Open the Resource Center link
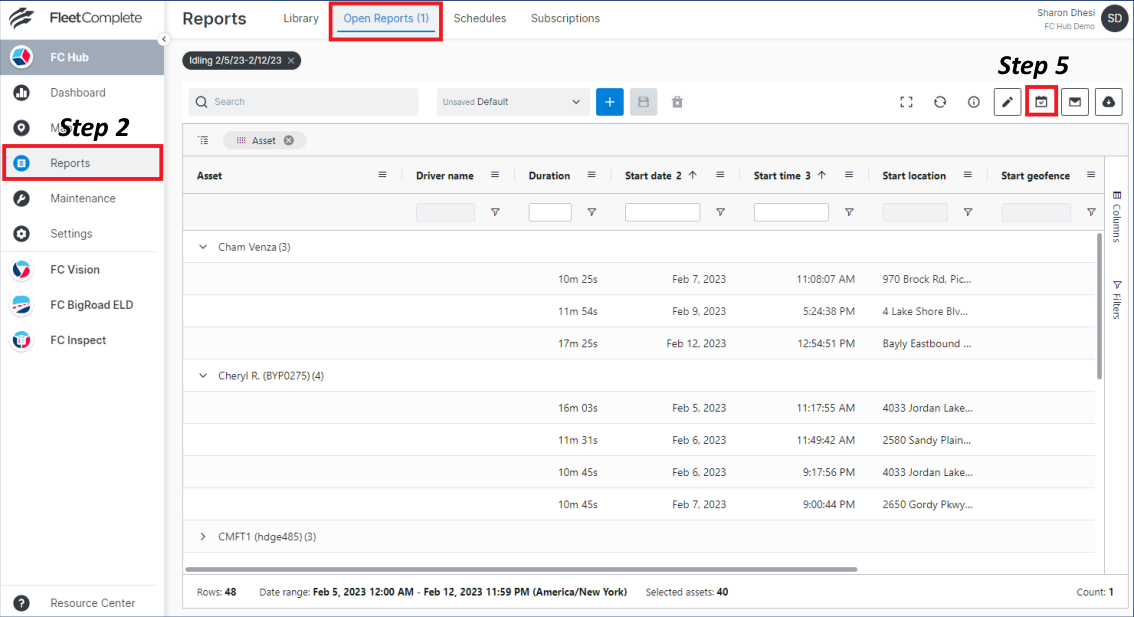Viewport: 1134px width, 617px height. click(92, 603)
